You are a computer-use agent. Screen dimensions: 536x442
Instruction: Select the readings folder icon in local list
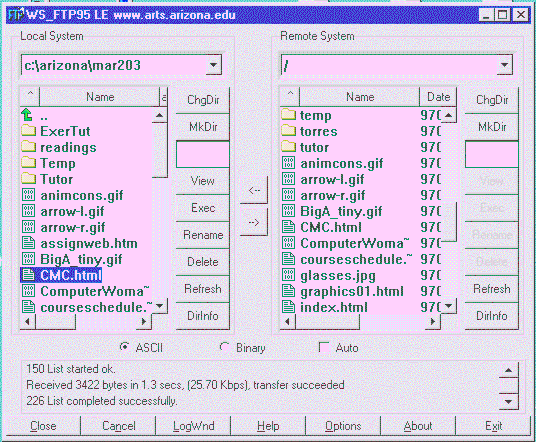pyautogui.click(x=28, y=147)
